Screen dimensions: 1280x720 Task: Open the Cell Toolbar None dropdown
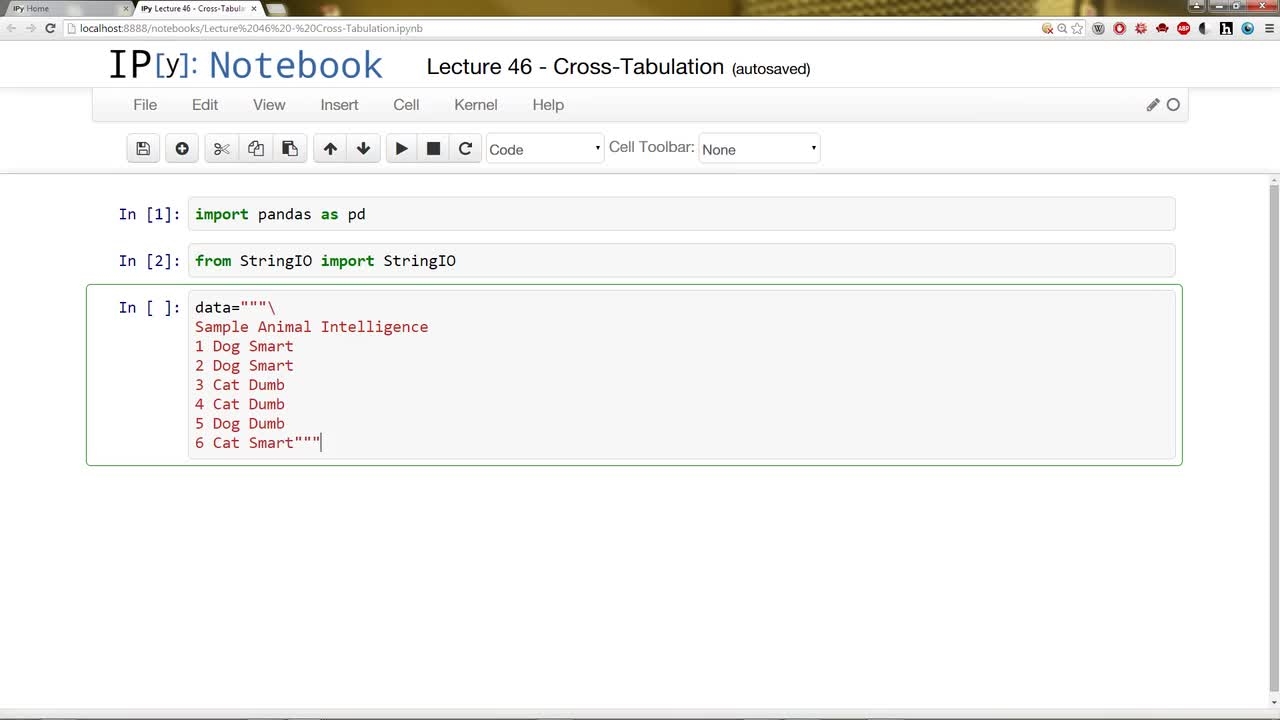pos(759,149)
